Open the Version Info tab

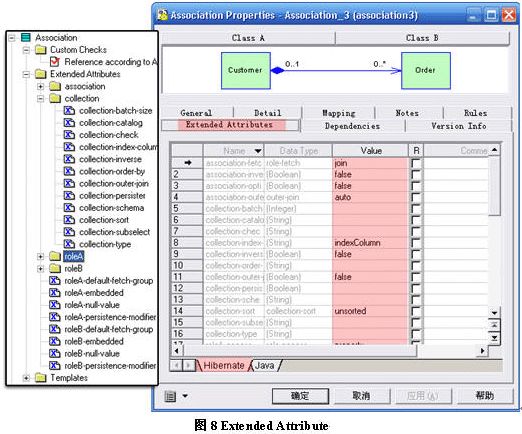click(x=459, y=126)
